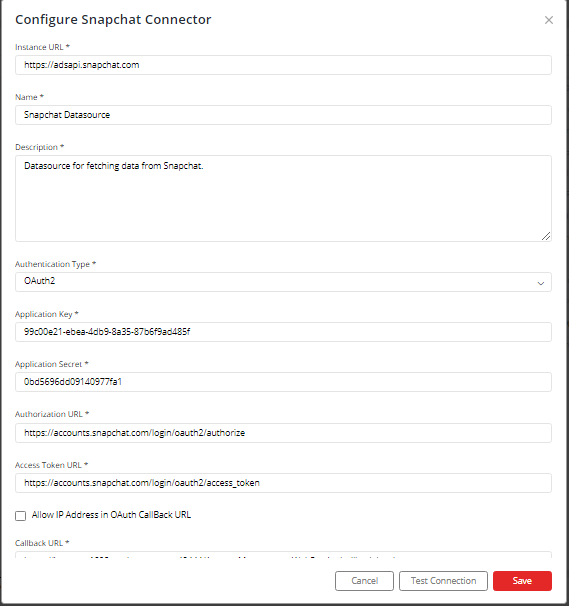
Task: Click the Authorization URL input field
Action: [283, 433]
